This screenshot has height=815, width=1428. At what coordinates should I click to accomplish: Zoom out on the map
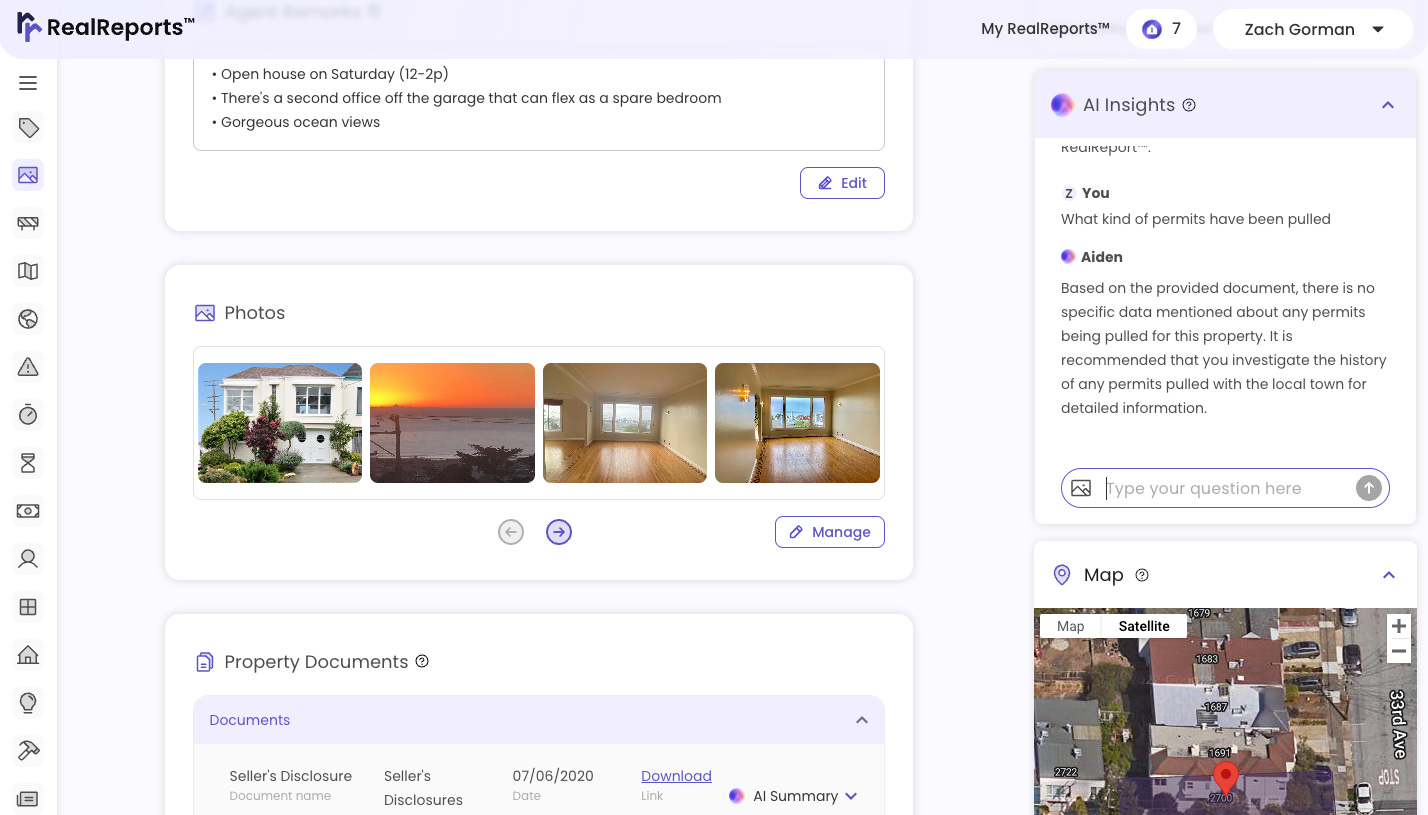tap(1399, 651)
